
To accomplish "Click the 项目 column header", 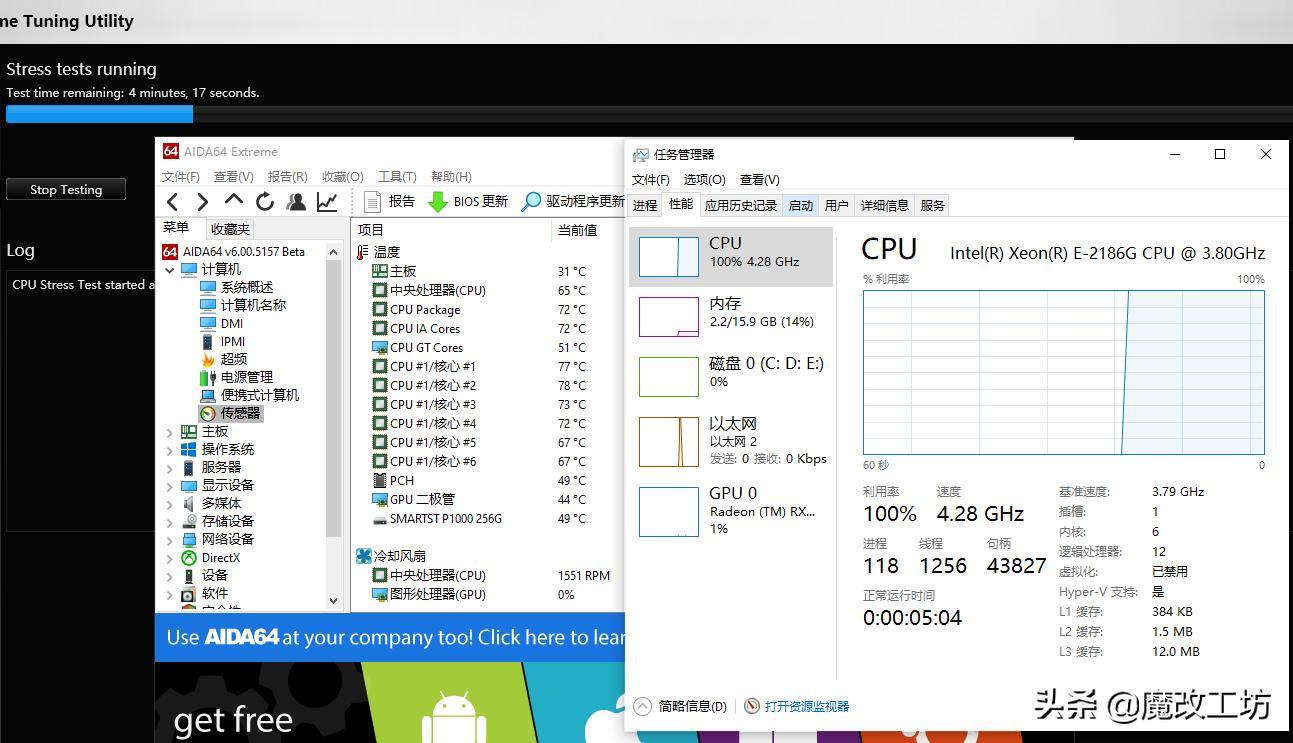I will click(451, 229).
